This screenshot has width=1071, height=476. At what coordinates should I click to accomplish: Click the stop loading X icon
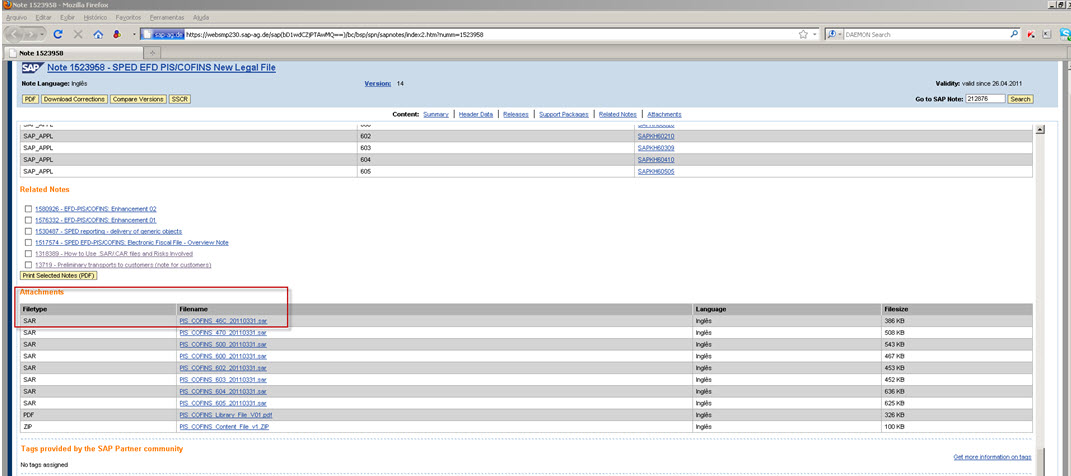78,34
